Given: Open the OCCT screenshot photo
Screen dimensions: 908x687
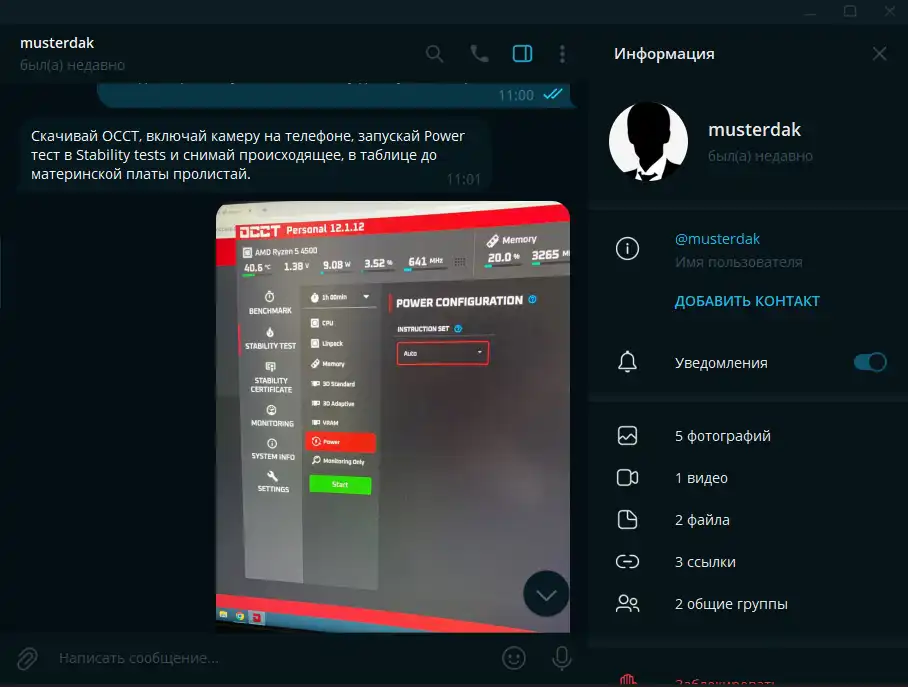Looking at the screenshot, I should [x=393, y=416].
